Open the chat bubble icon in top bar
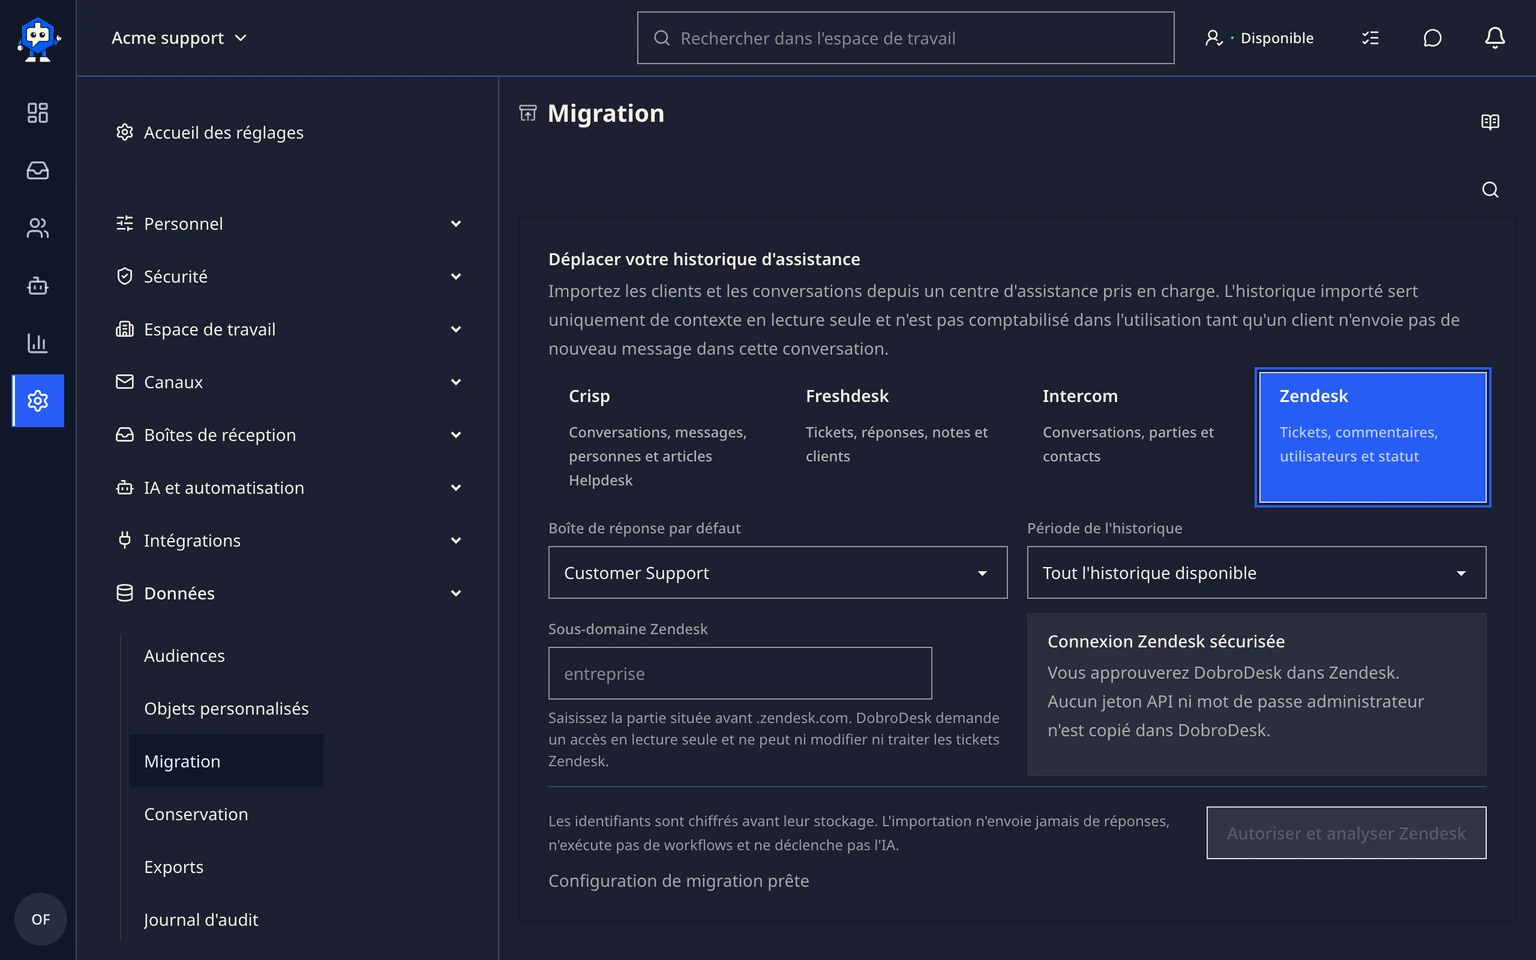 pos(1432,38)
